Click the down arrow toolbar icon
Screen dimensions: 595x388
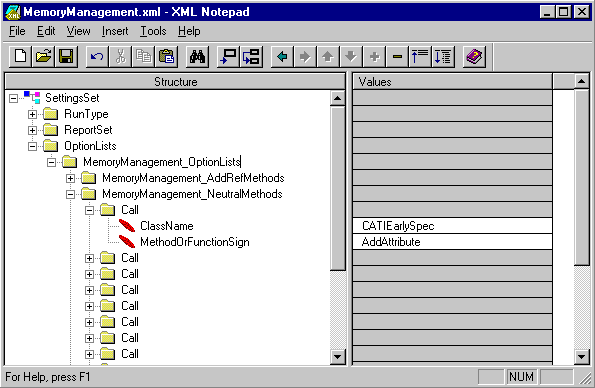pyautogui.click(x=351, y=57)
